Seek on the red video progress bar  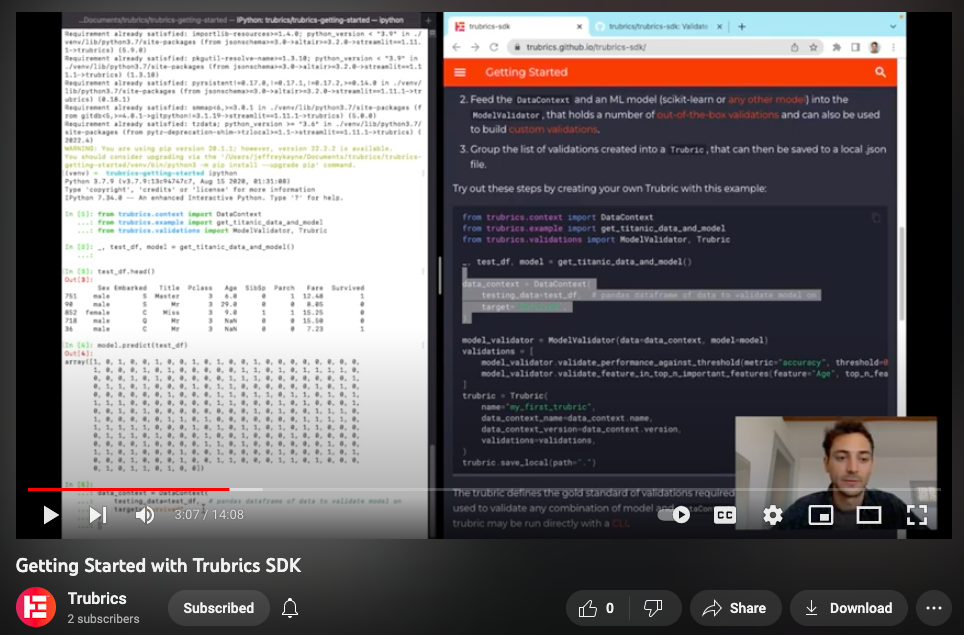point(128,489)
